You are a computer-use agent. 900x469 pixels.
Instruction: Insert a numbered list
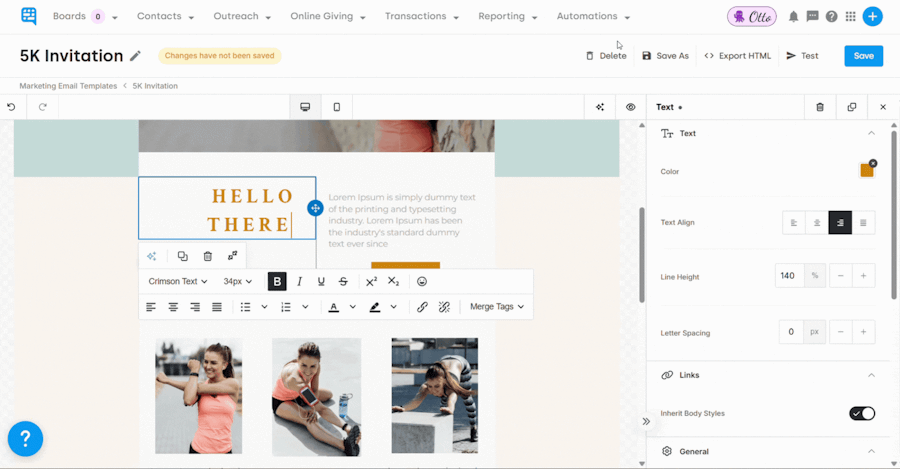(286, 307)
